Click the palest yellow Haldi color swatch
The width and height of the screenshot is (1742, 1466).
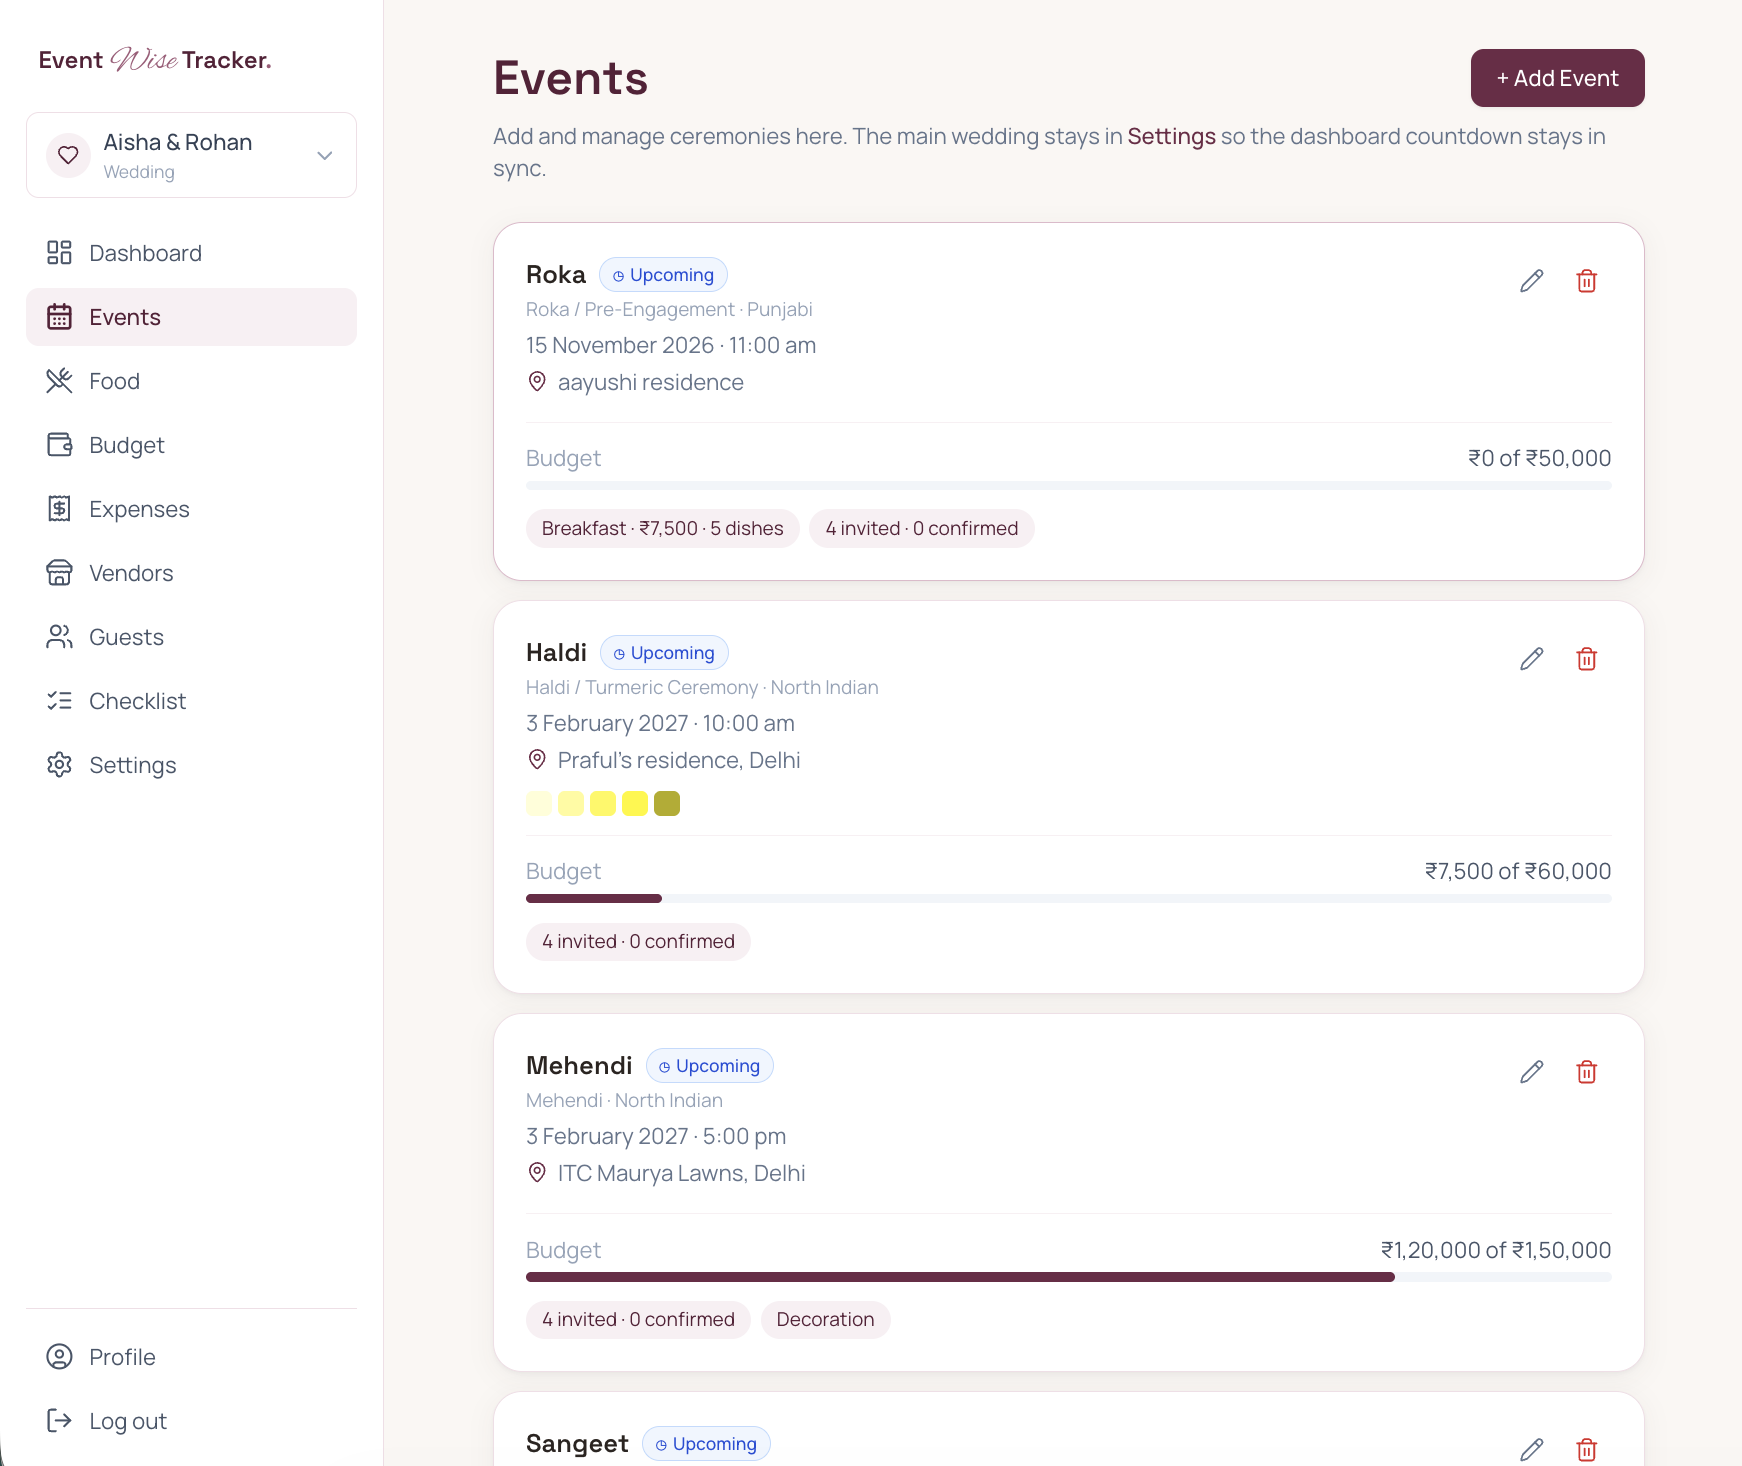539,804
